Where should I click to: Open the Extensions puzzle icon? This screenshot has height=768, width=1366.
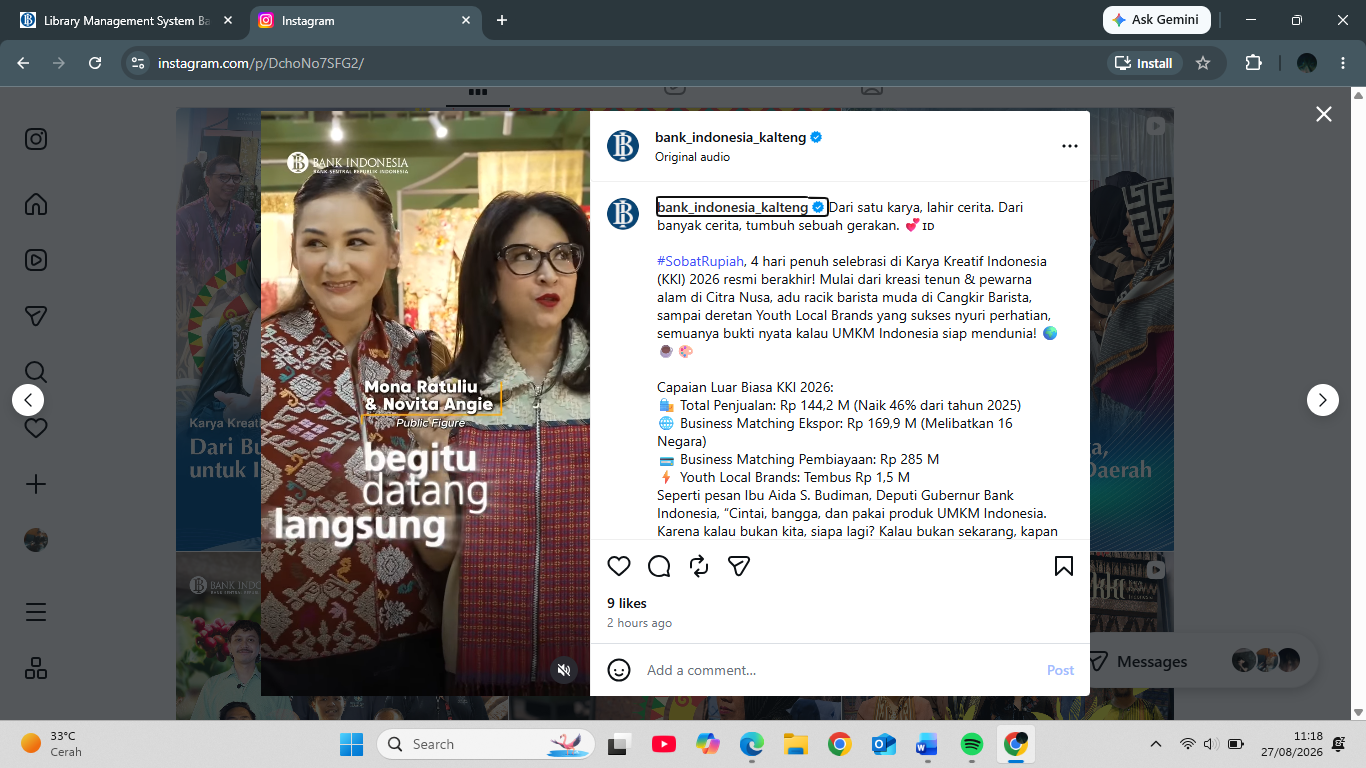1253,63
